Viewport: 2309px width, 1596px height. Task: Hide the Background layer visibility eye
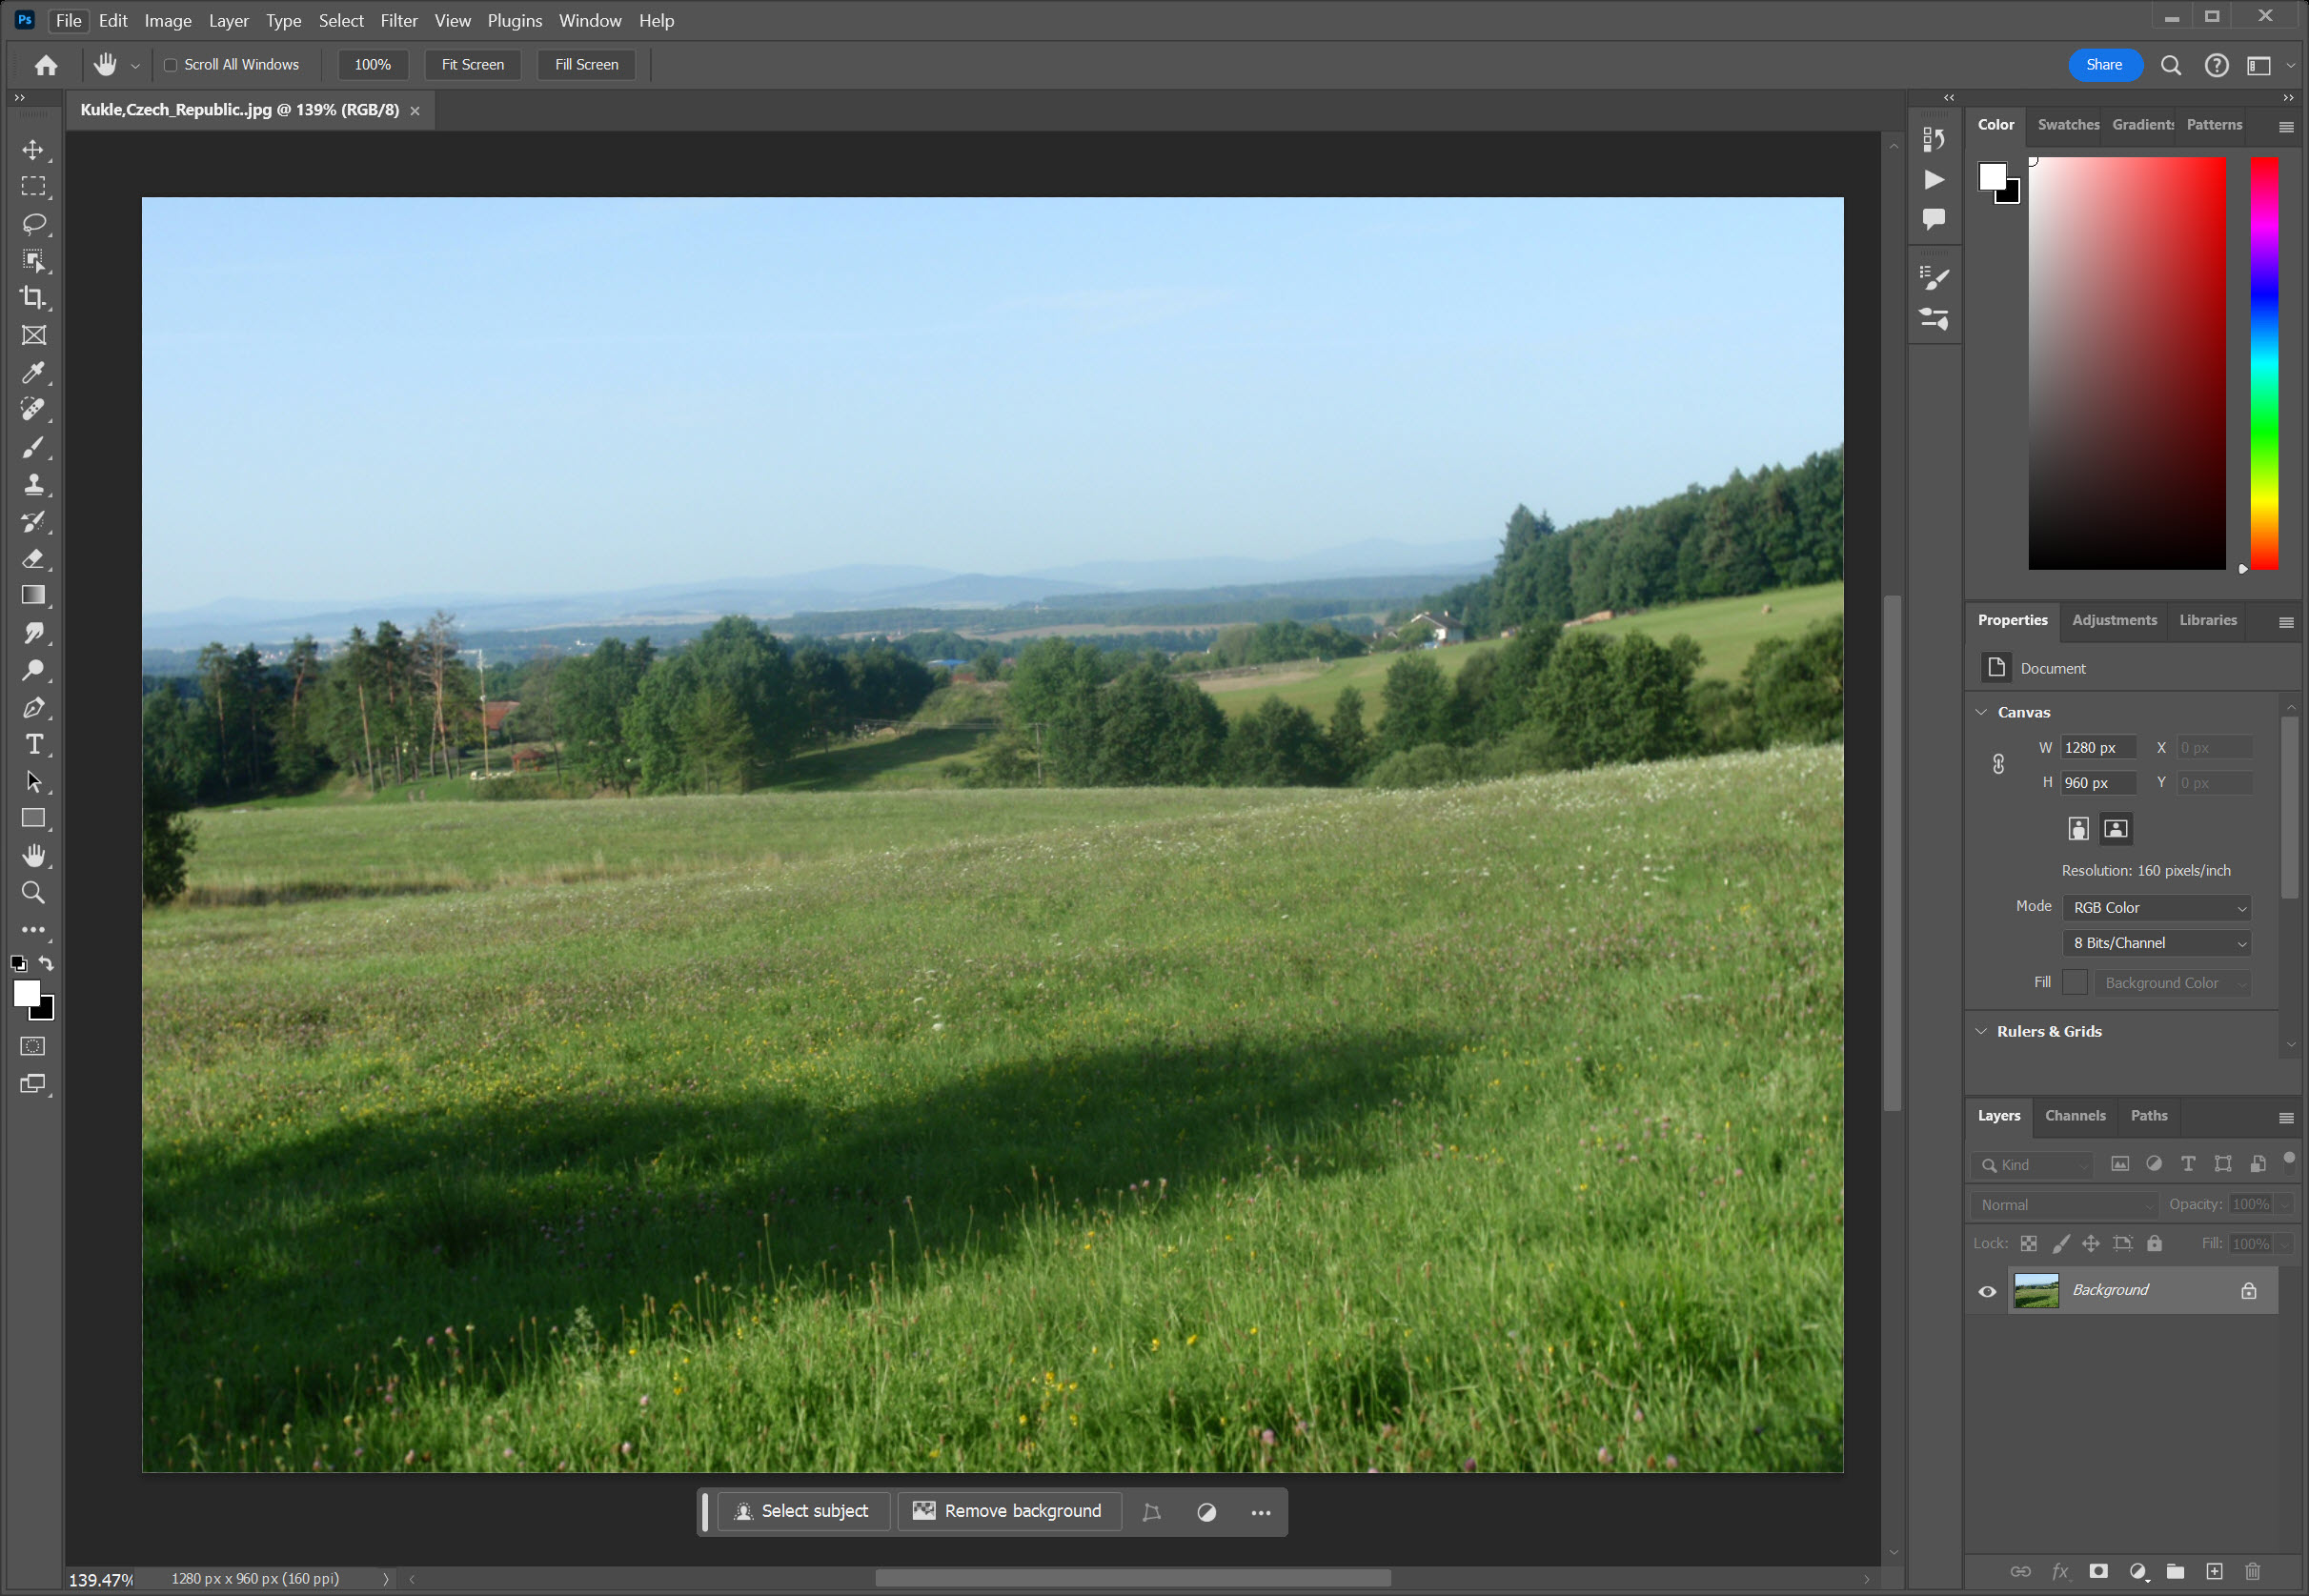pos(1987,1291)
